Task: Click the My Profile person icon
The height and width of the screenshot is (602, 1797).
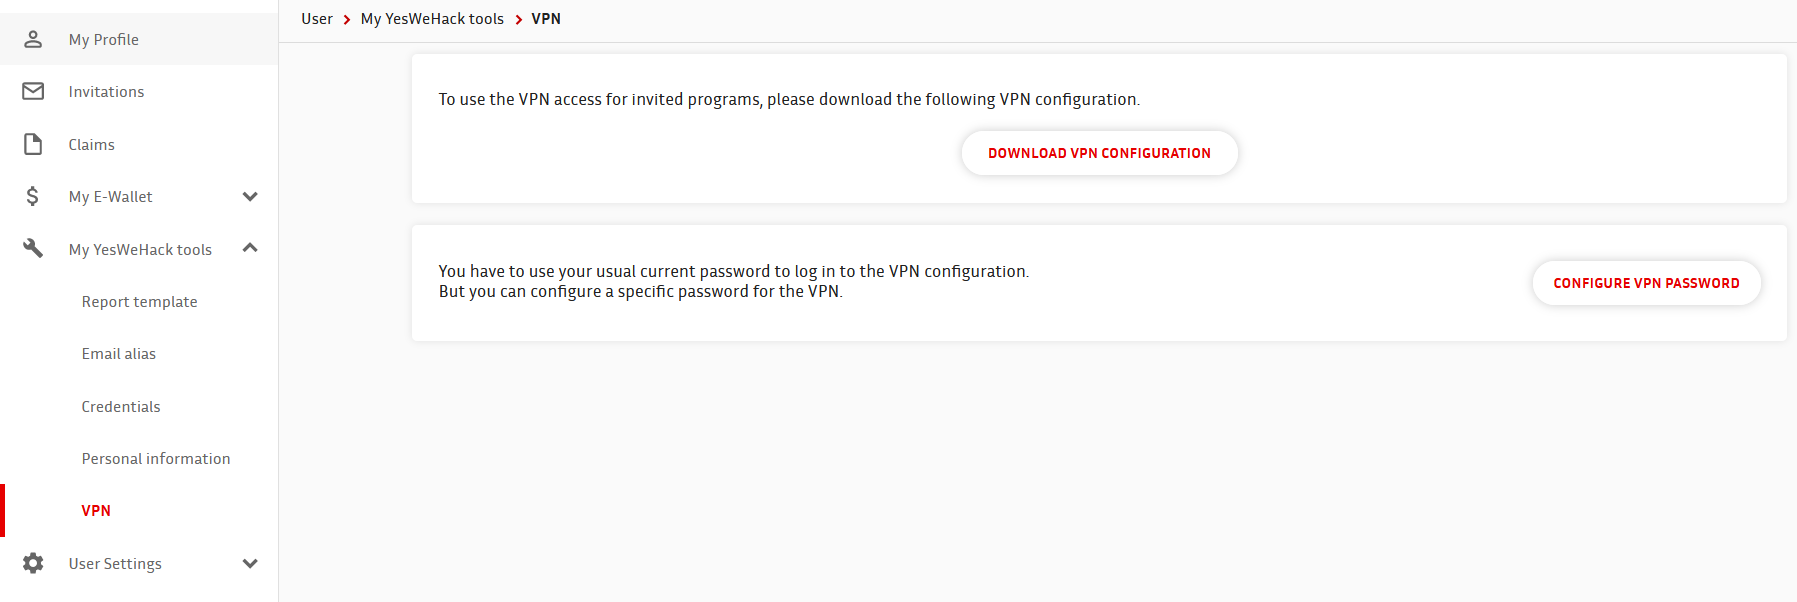Action: click(33, 39)
